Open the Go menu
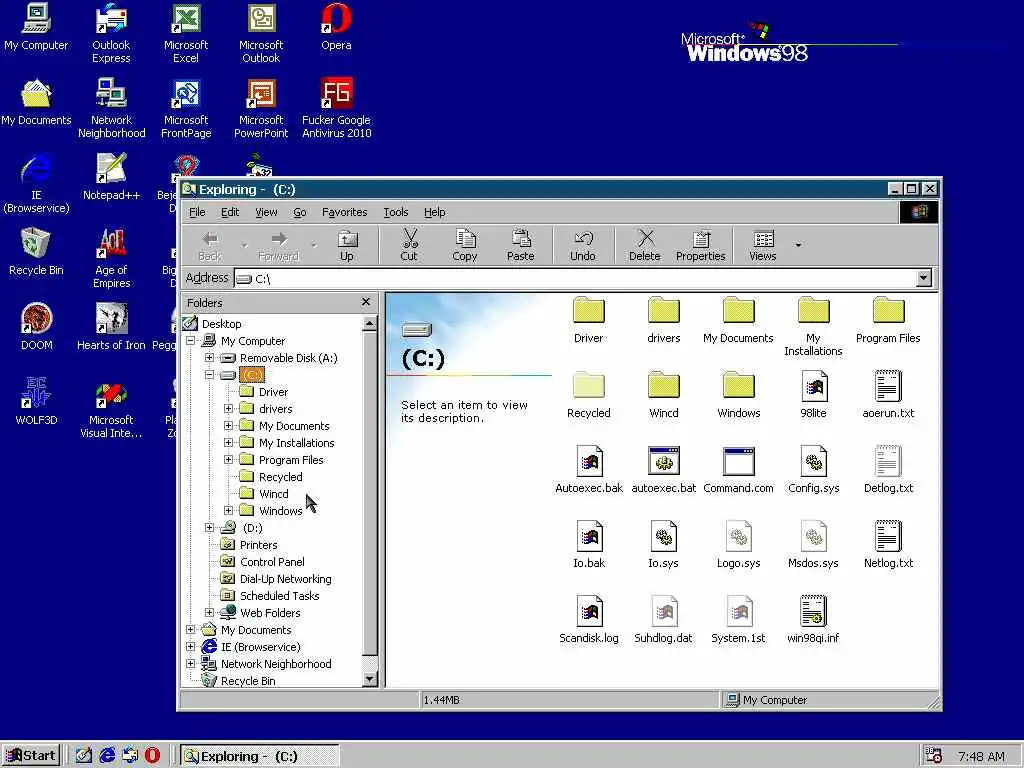1024x768 pixels. point(300,212)
